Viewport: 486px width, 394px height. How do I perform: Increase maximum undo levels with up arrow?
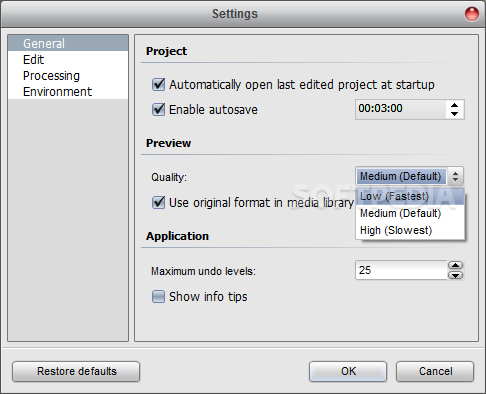coord(455,265)
